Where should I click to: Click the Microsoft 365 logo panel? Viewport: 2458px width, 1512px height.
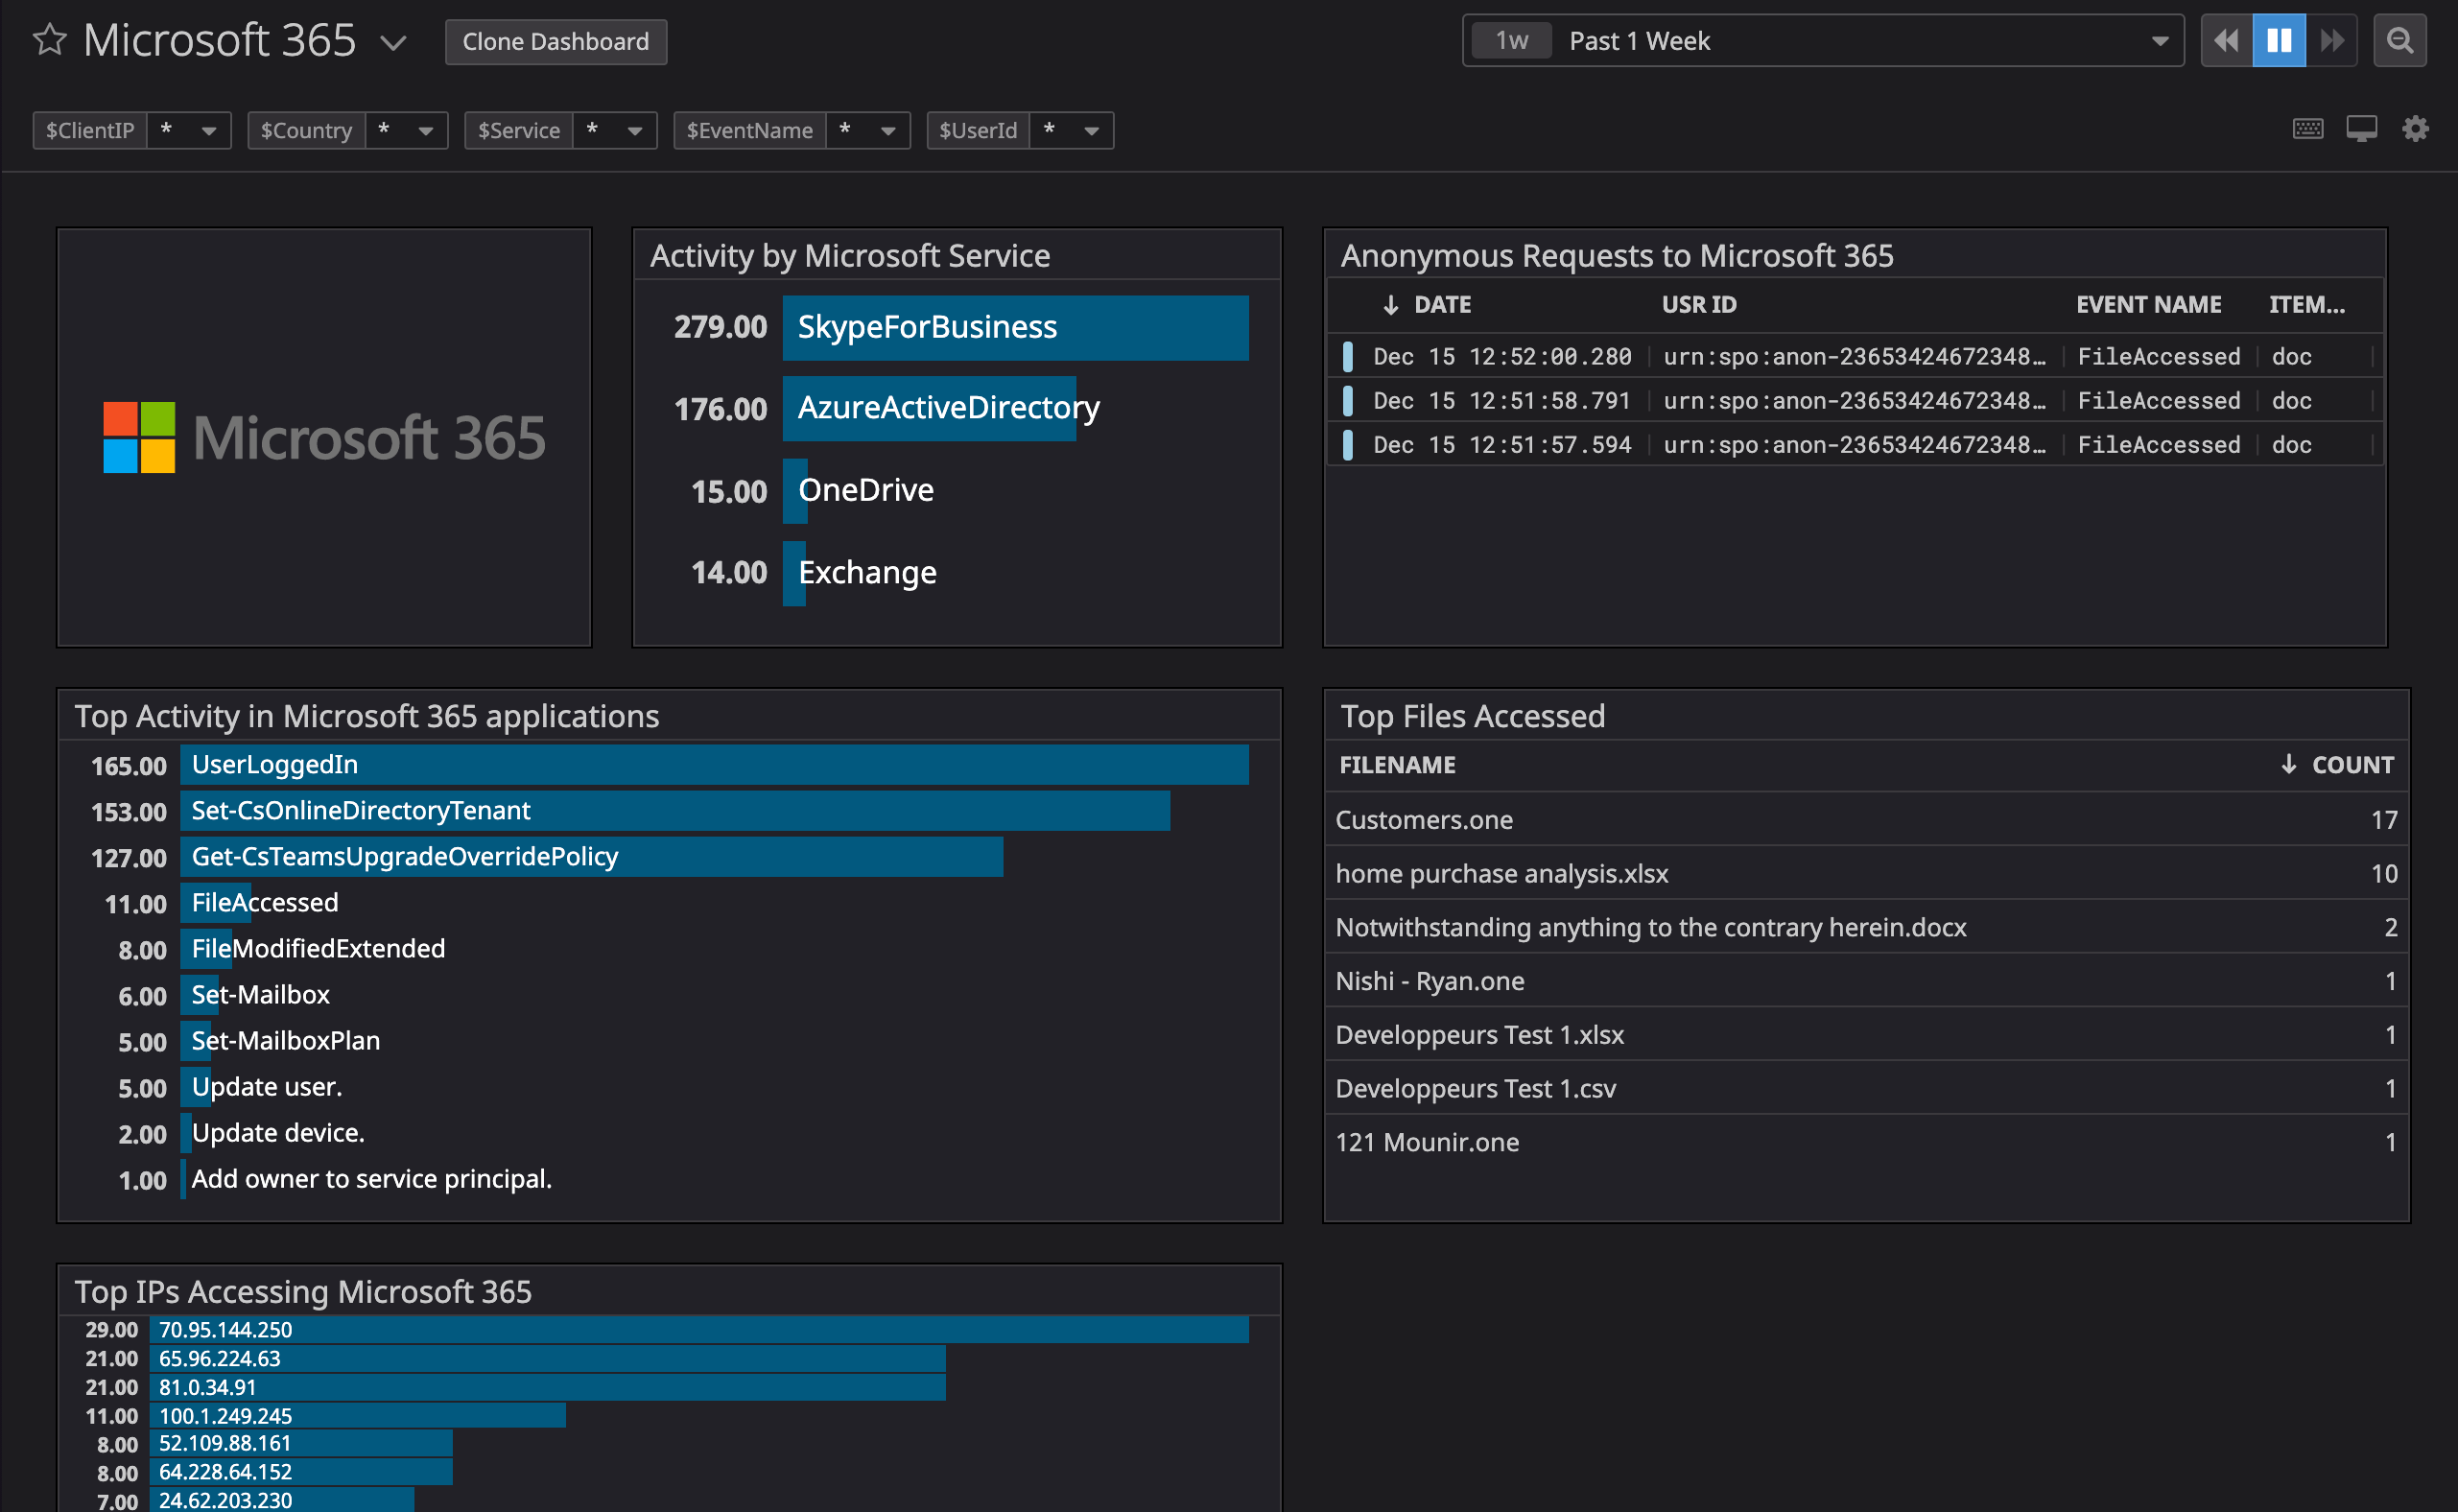pyautogui.click(x=322, y=437)
